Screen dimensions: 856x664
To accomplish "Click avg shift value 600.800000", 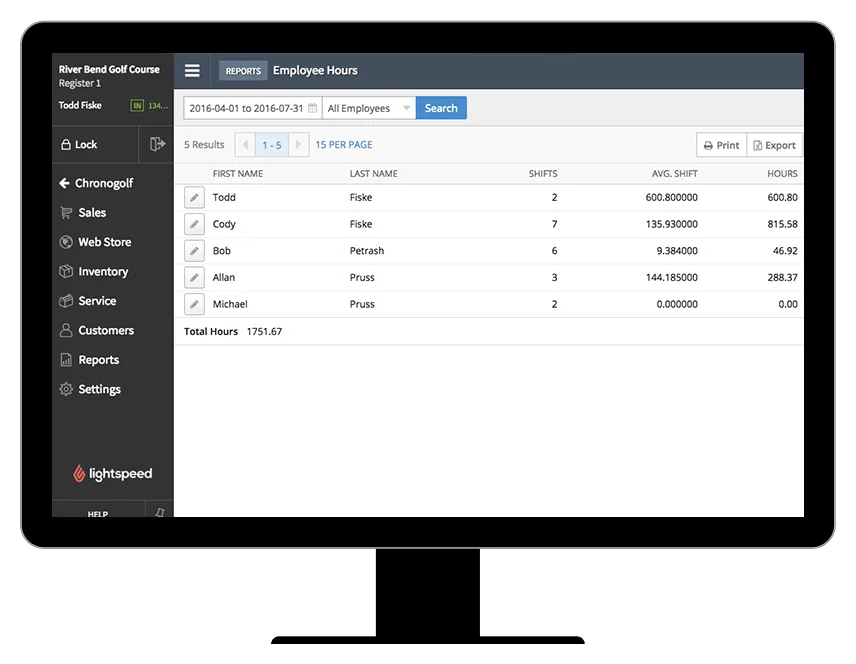I will [671, 197].
